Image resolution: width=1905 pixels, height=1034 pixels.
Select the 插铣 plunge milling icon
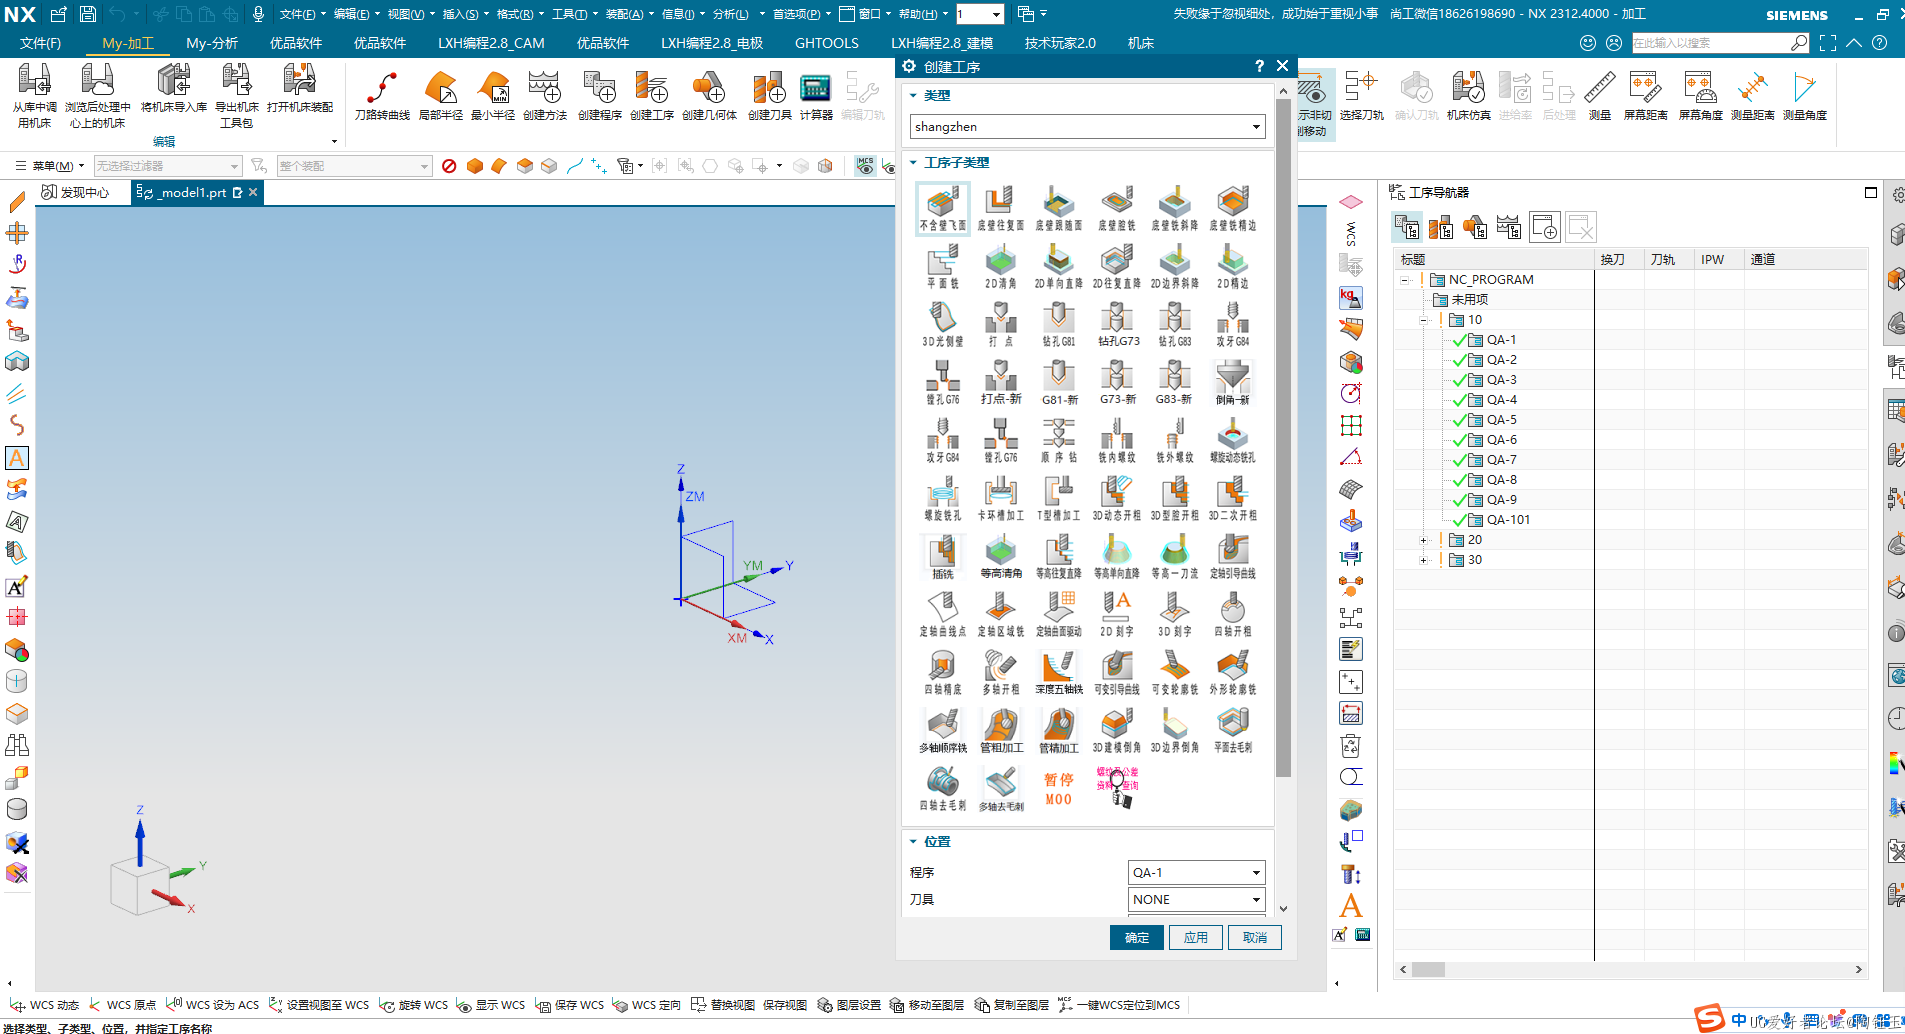pyautogui.click(x=942, y=557)
